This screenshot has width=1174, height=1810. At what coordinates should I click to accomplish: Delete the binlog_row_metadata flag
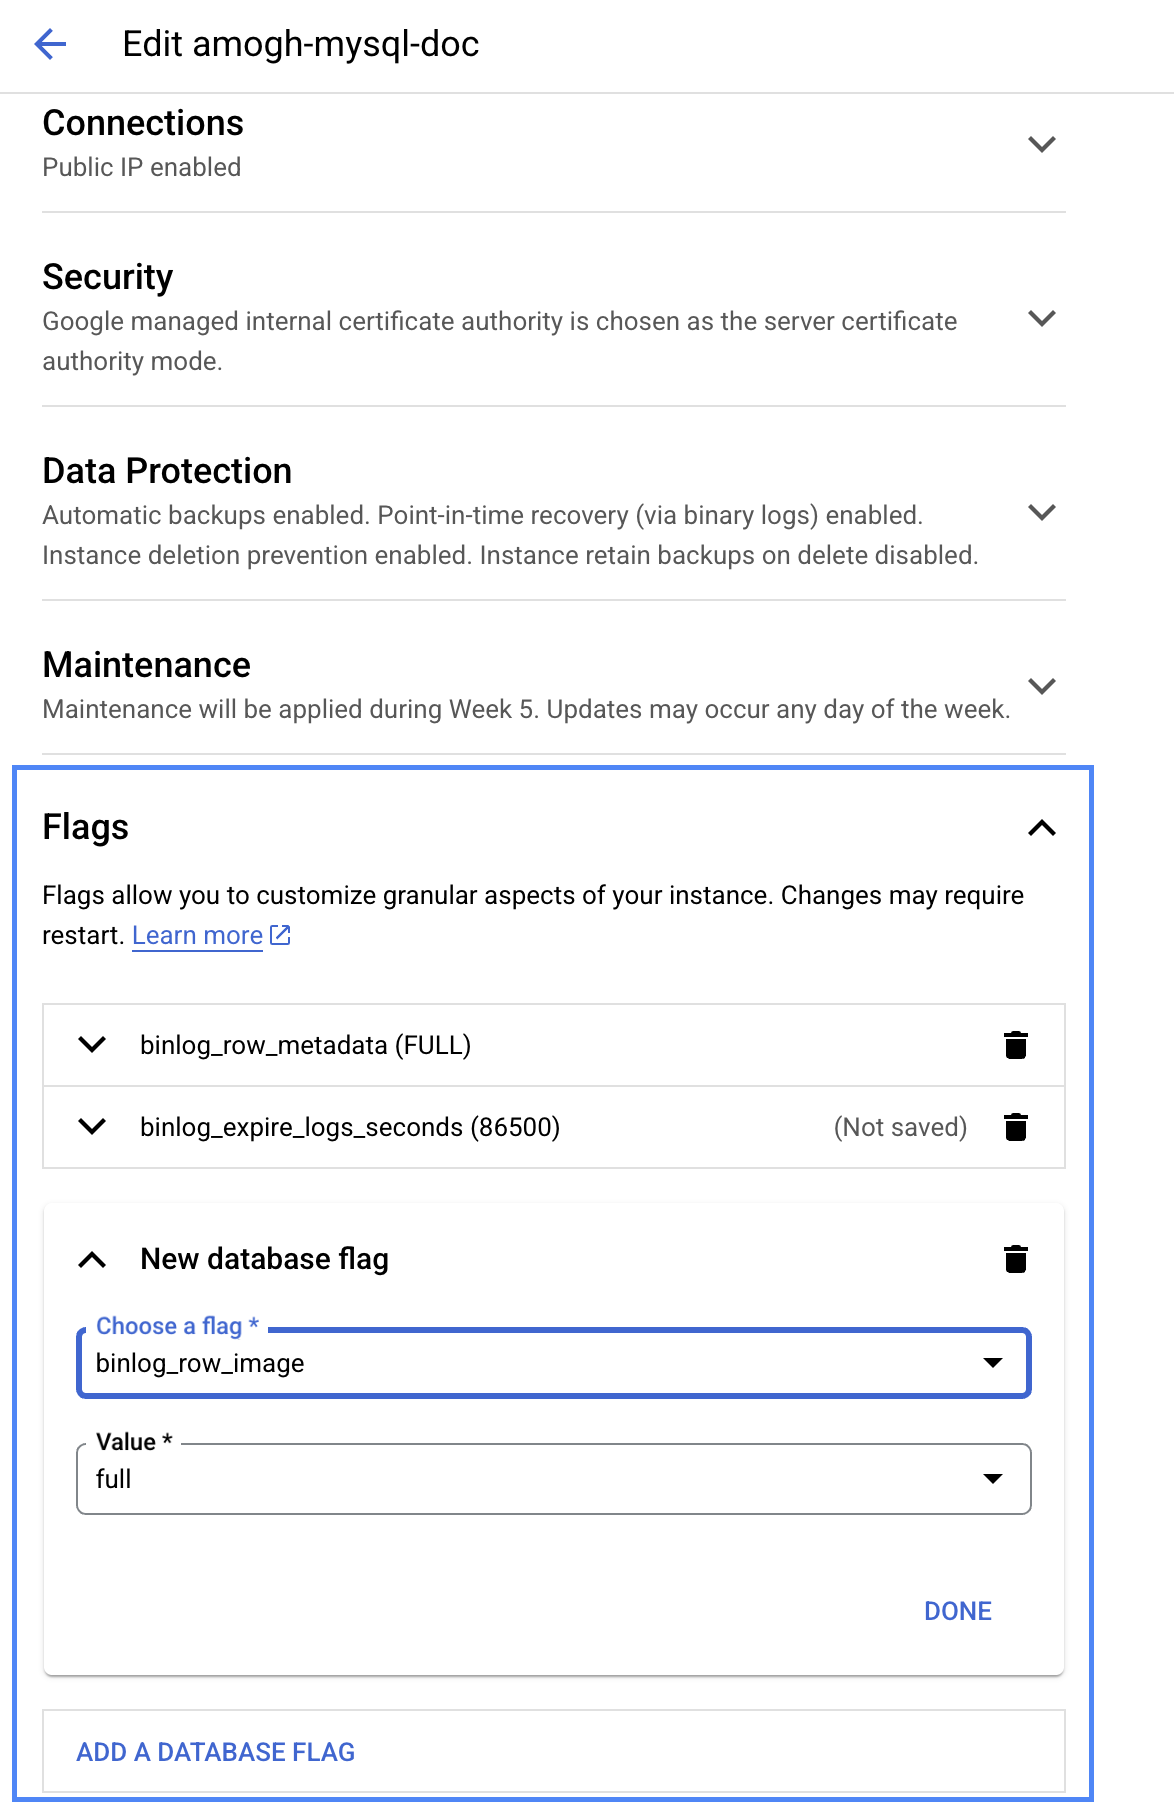(x=1017, y=1046)
